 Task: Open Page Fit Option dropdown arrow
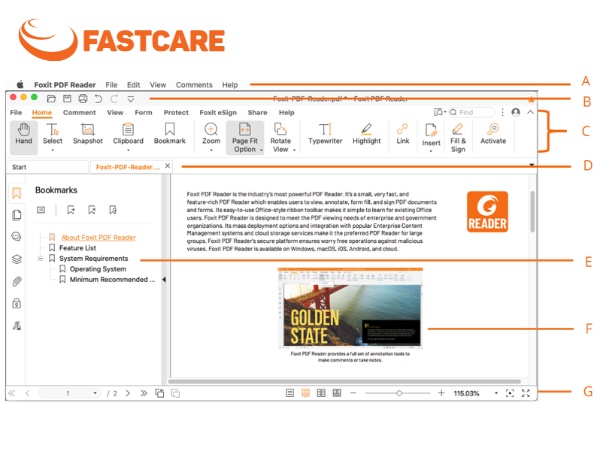[x=261, y=150]
